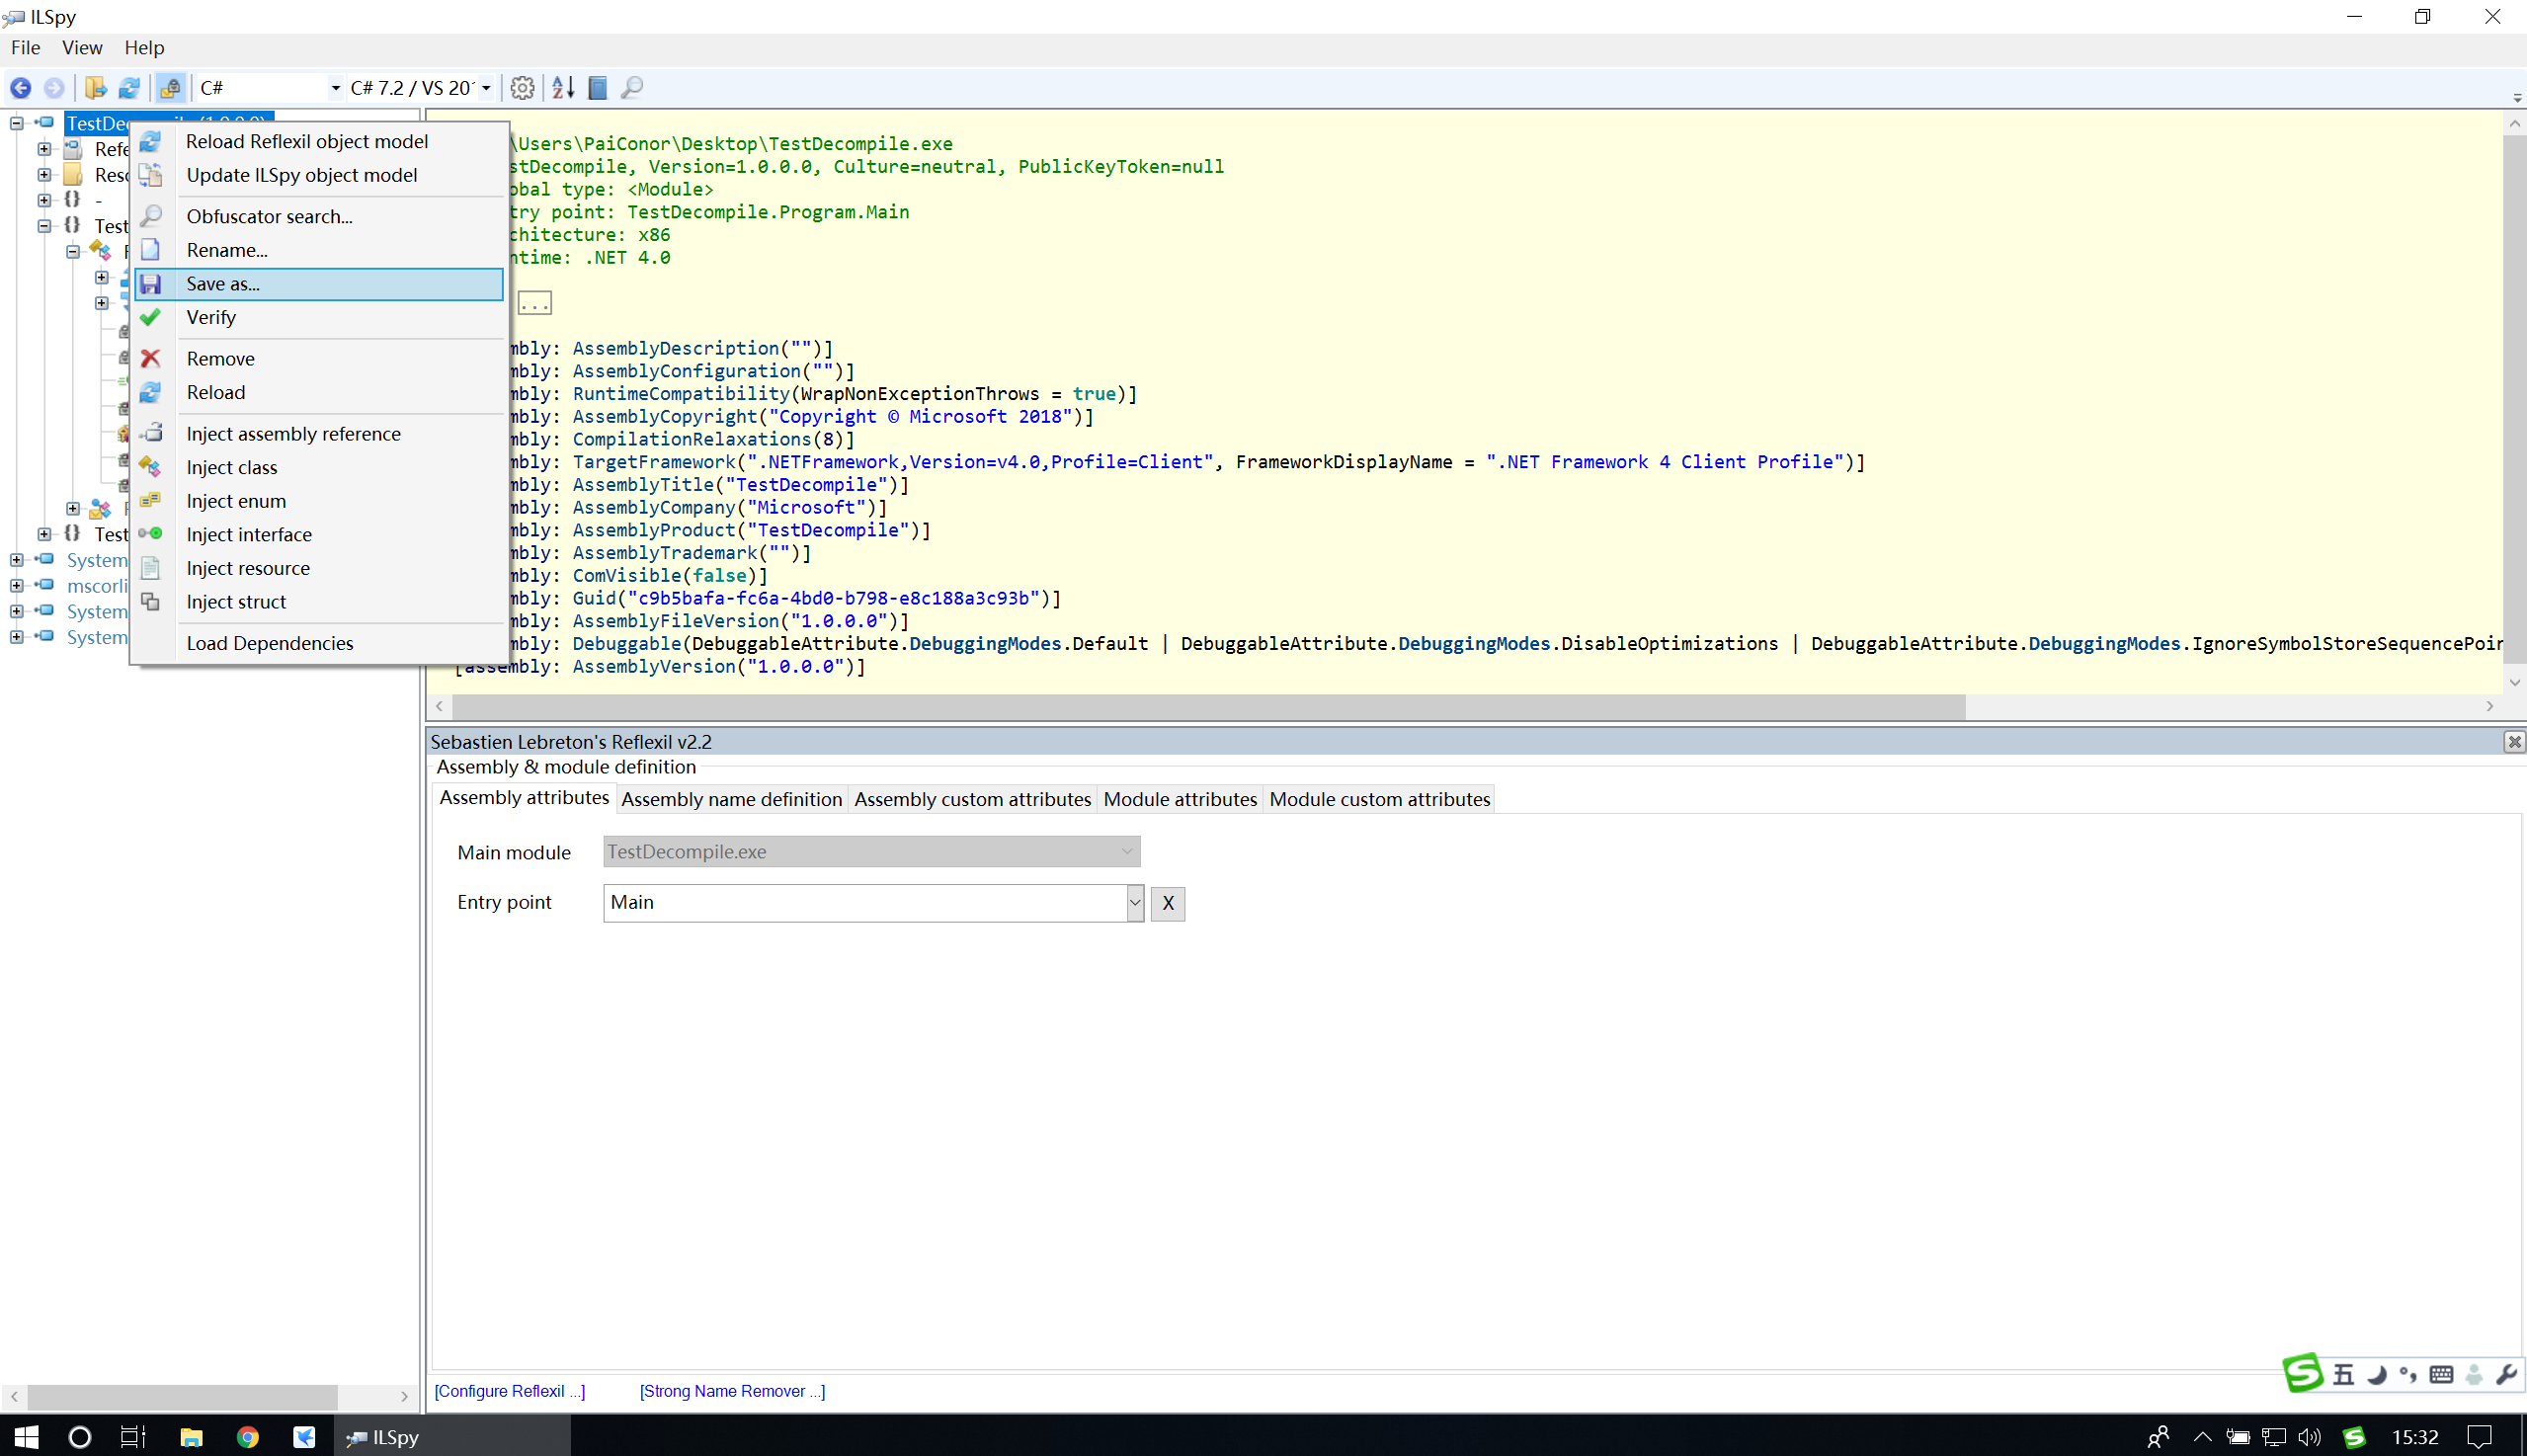Click the Back navigation arrow
This screenshot has height=1456, width=2527.
point(20,88)
